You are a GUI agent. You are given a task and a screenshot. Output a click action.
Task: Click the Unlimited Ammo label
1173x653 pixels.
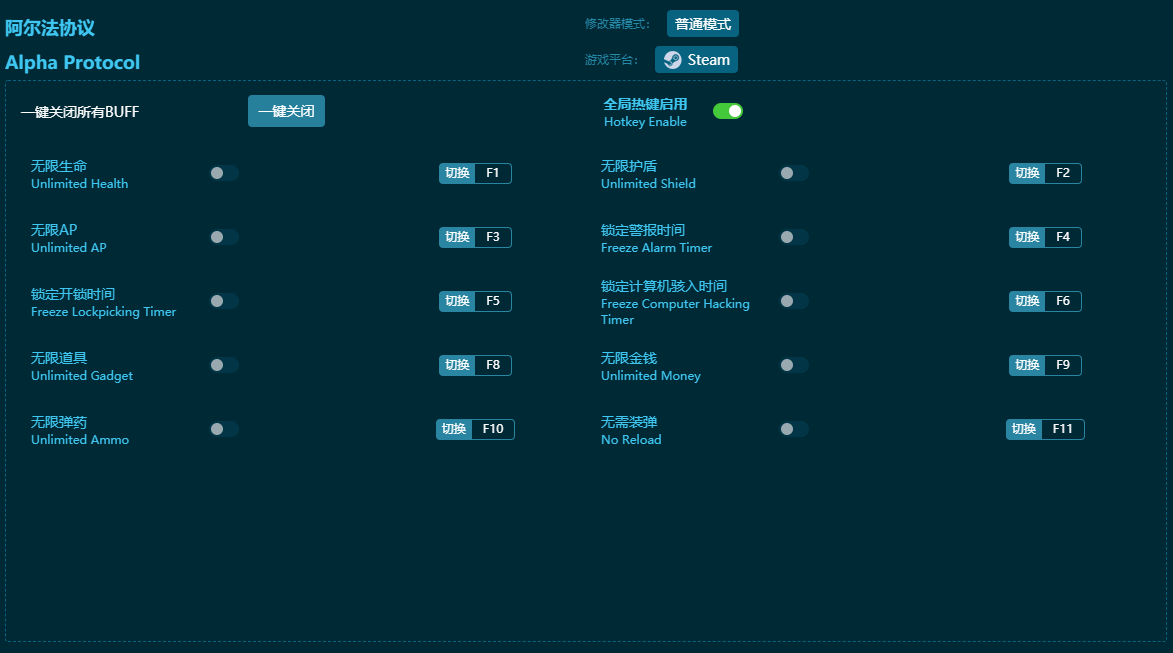pyautogui.click(x=80, y=440)
